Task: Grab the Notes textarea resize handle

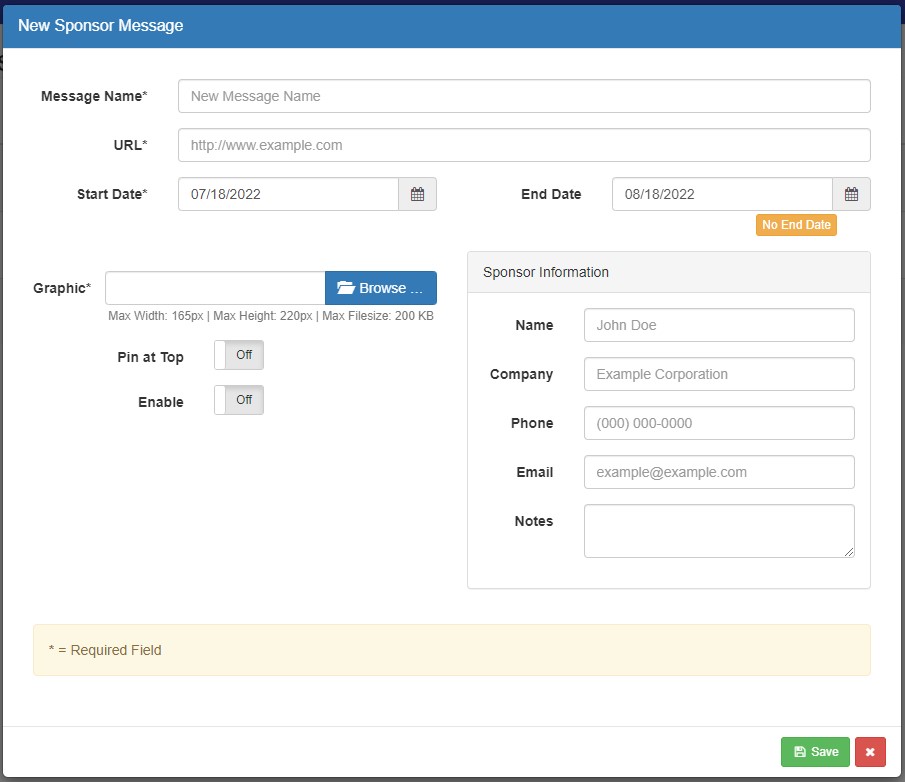Action: pyautogui.click(x=849, y=552)
